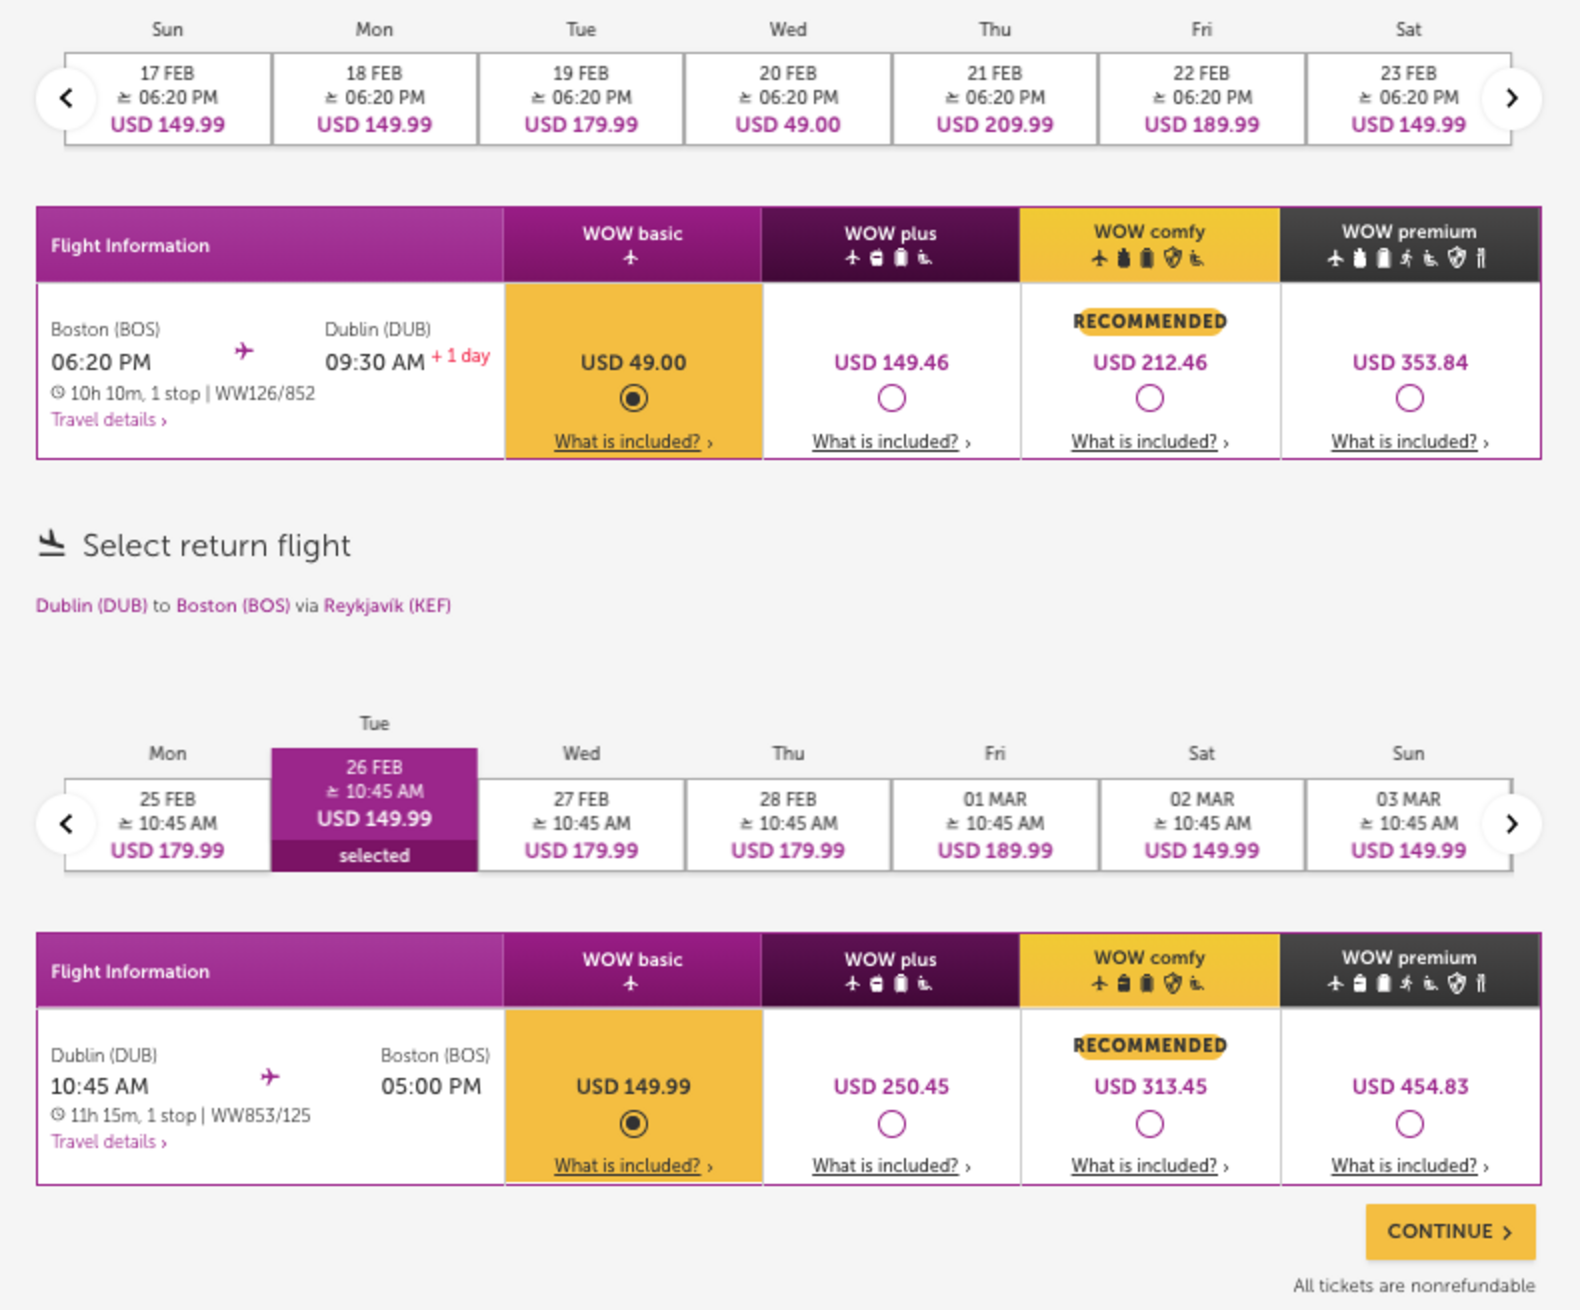Pick return date 28 FEB
1580x1310 pixels.
click(788, 825)
